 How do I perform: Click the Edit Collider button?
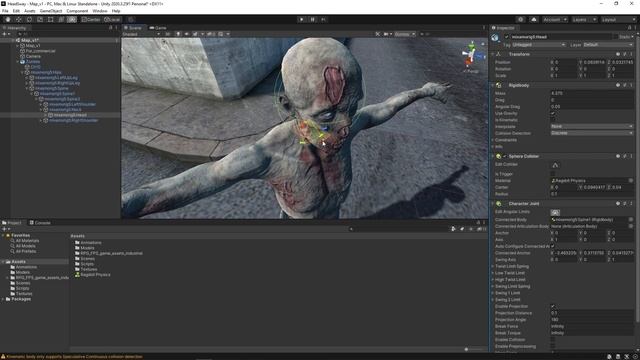point(555,165)
